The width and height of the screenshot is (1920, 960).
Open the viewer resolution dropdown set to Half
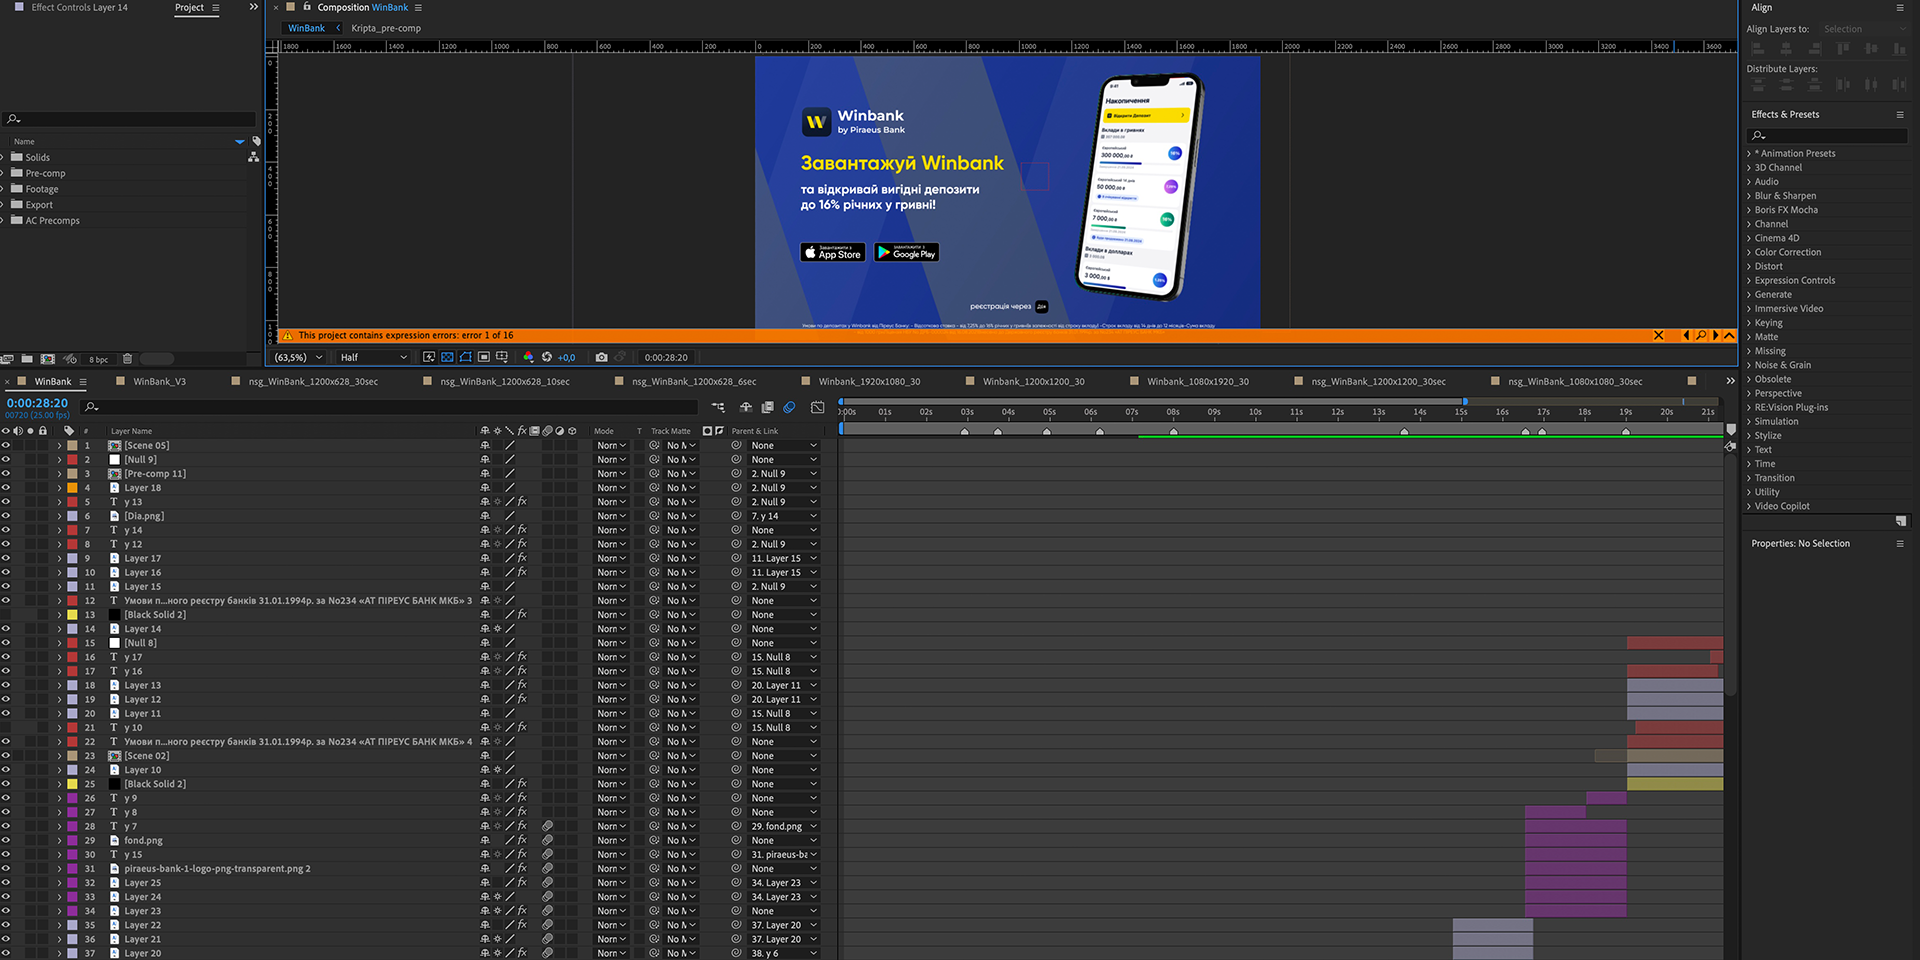tap(373, 357)
